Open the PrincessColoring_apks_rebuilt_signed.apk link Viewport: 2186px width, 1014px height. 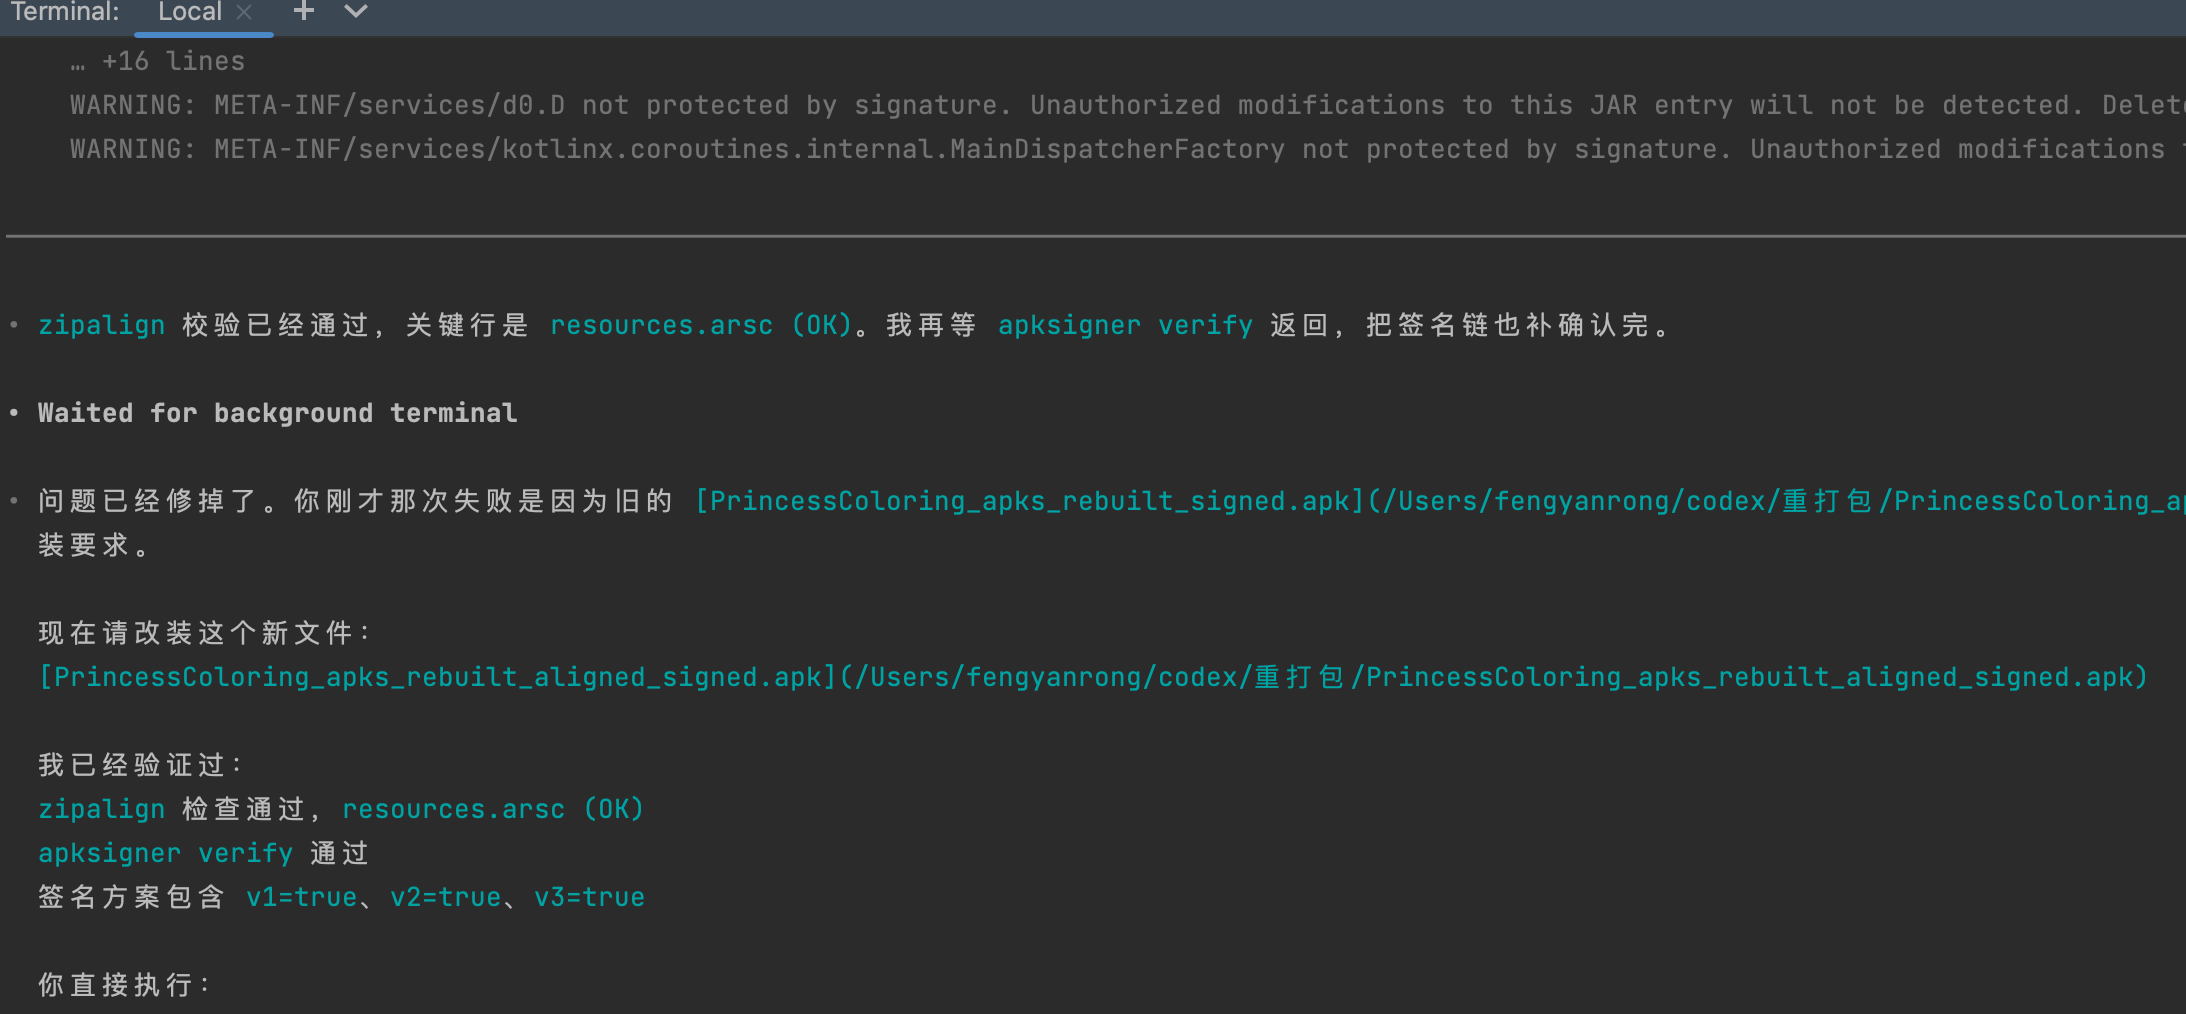click(1030, 501)
